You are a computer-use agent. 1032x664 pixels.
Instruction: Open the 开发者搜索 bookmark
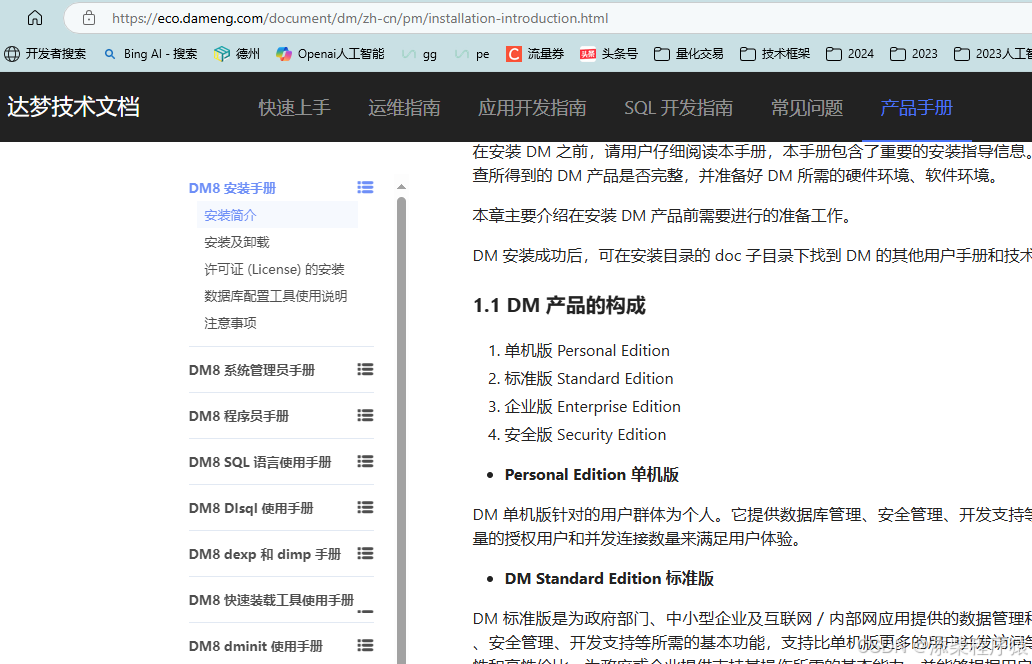coord(45,54)
